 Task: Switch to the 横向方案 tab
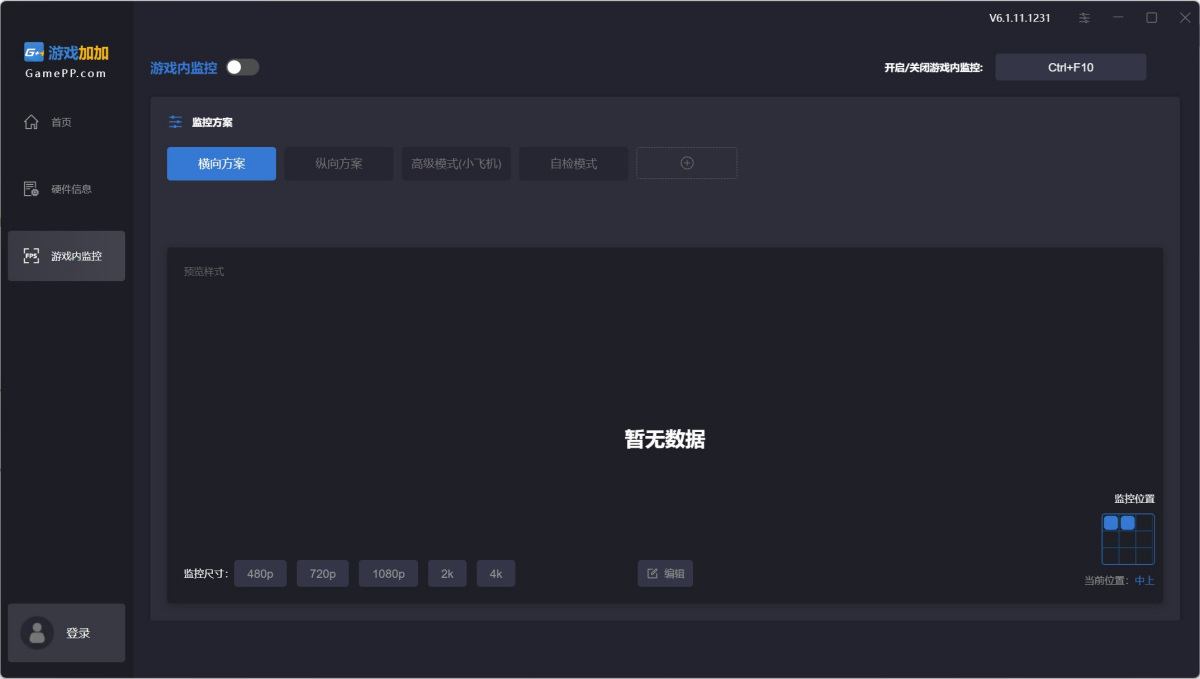click(x=221, y=164)
